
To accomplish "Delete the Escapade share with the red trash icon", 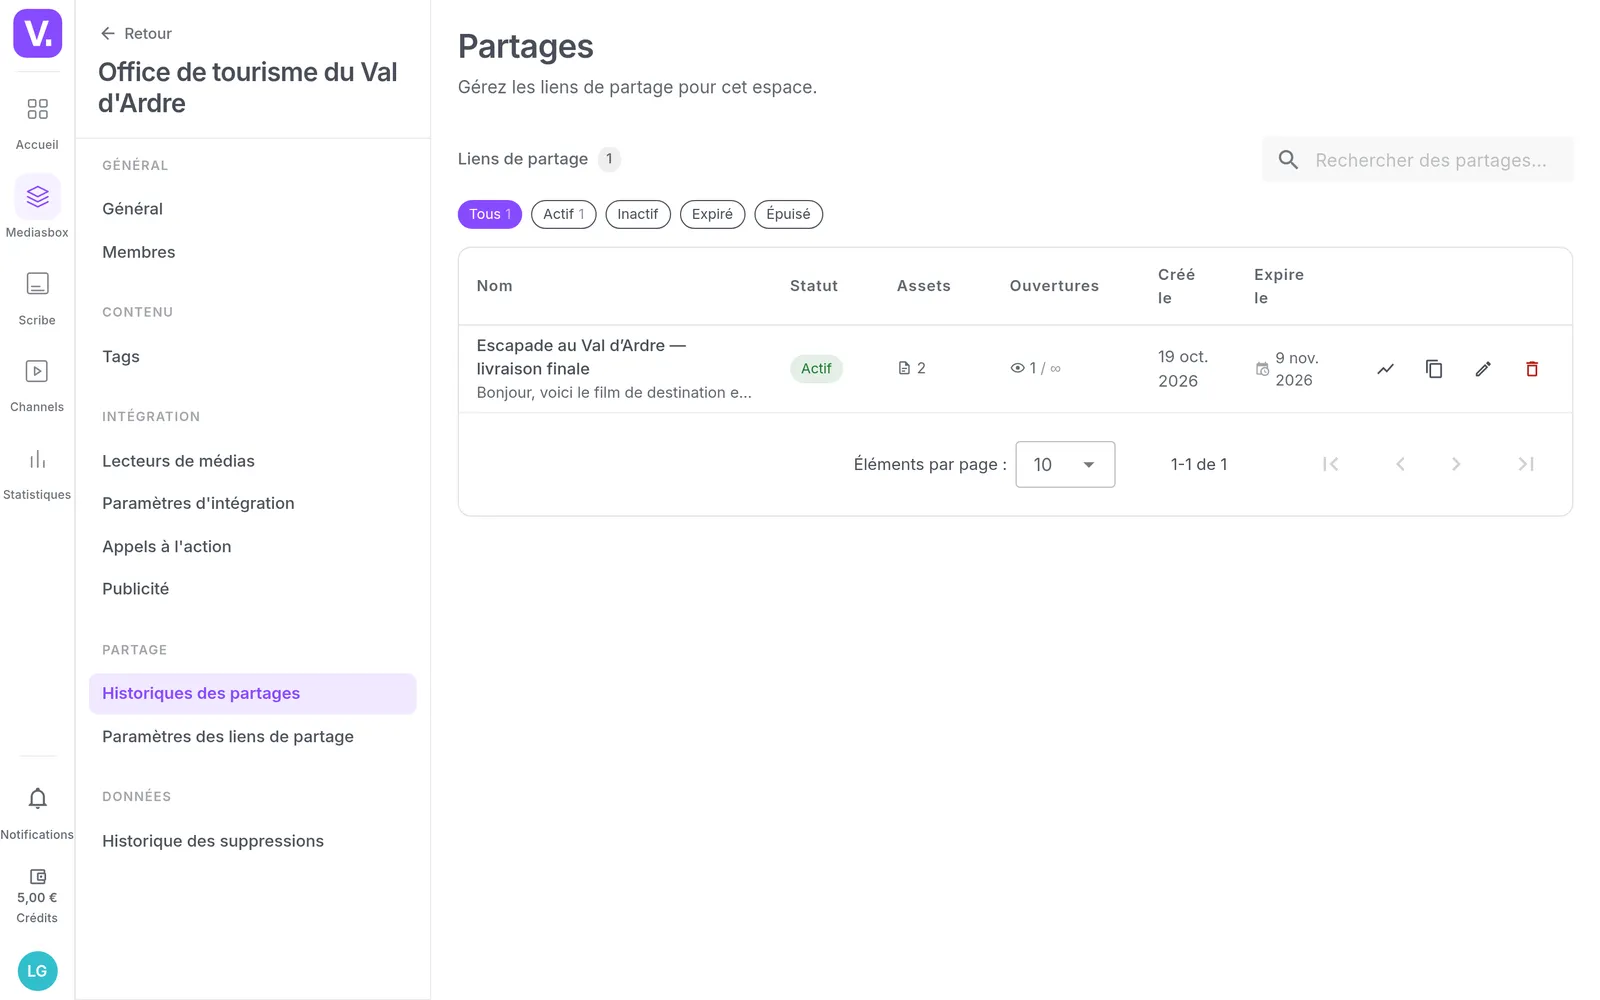I will (1531, 369).
